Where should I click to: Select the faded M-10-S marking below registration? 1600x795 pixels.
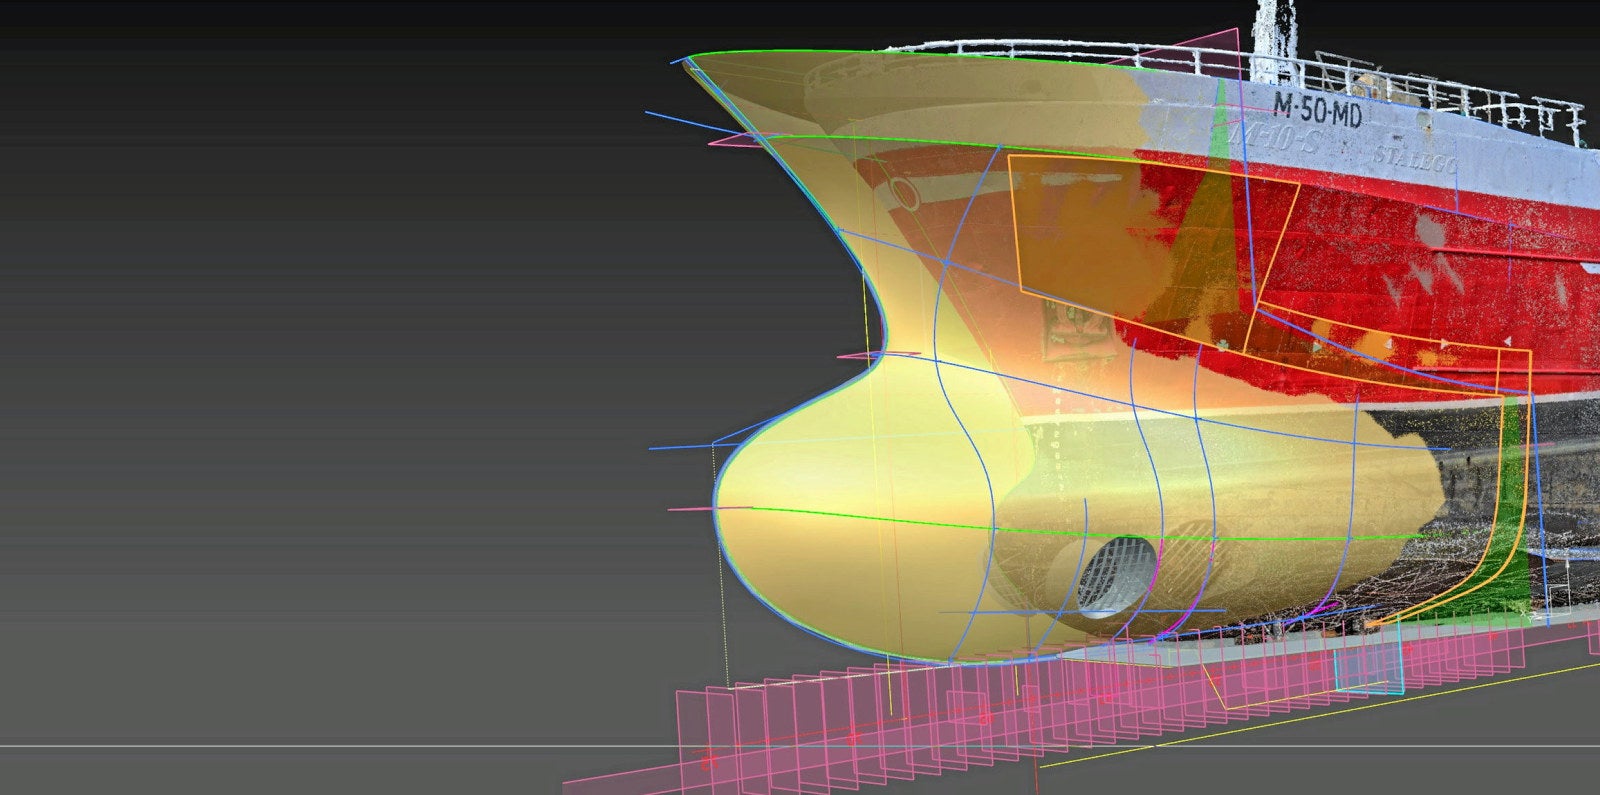coord(1278,140)
